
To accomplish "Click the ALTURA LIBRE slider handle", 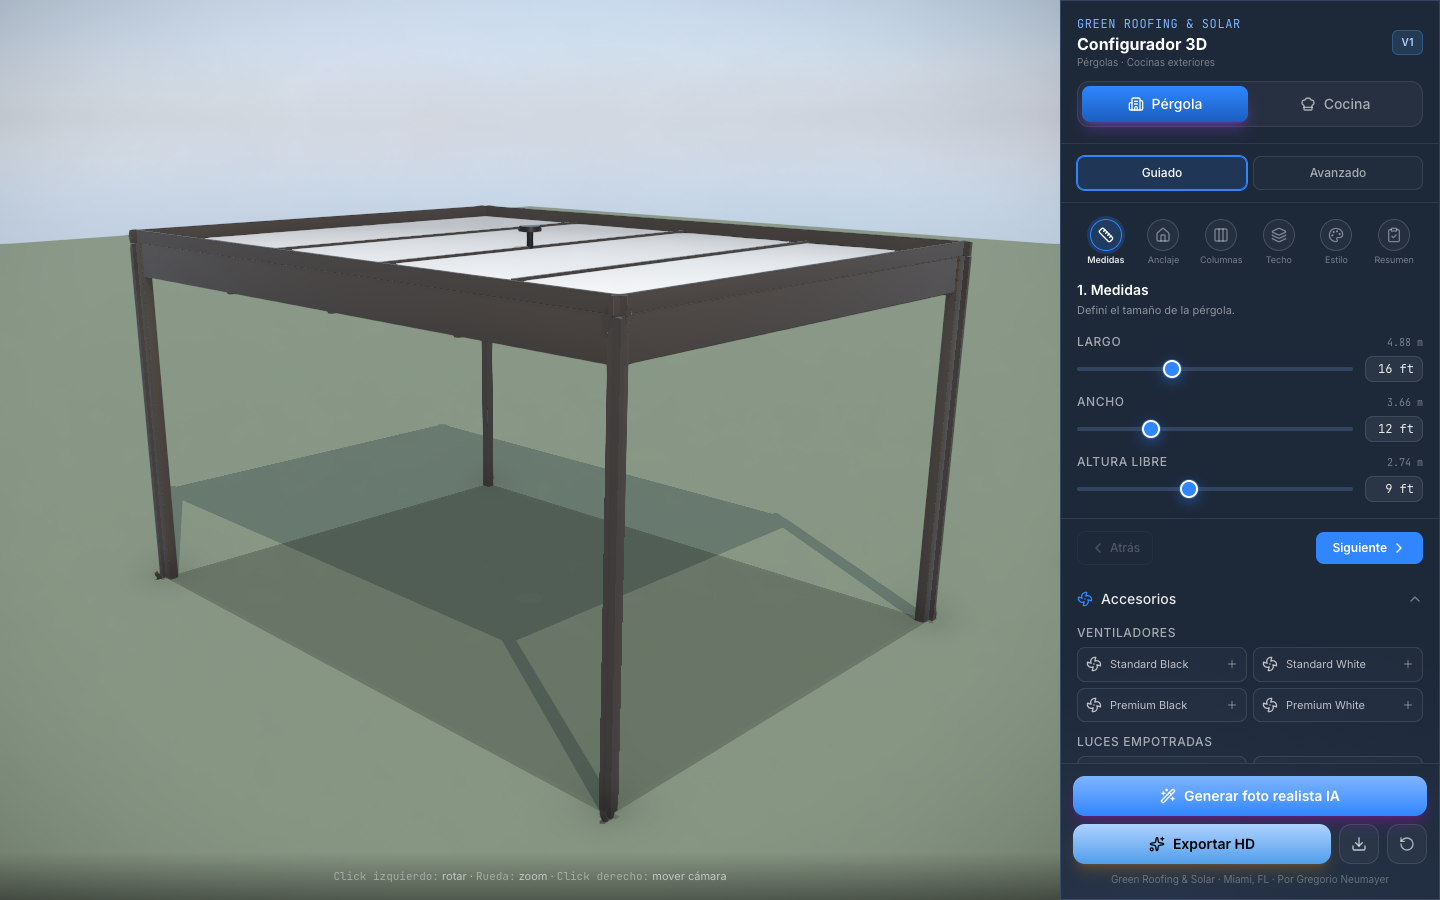I will (x=1189, y=489).
